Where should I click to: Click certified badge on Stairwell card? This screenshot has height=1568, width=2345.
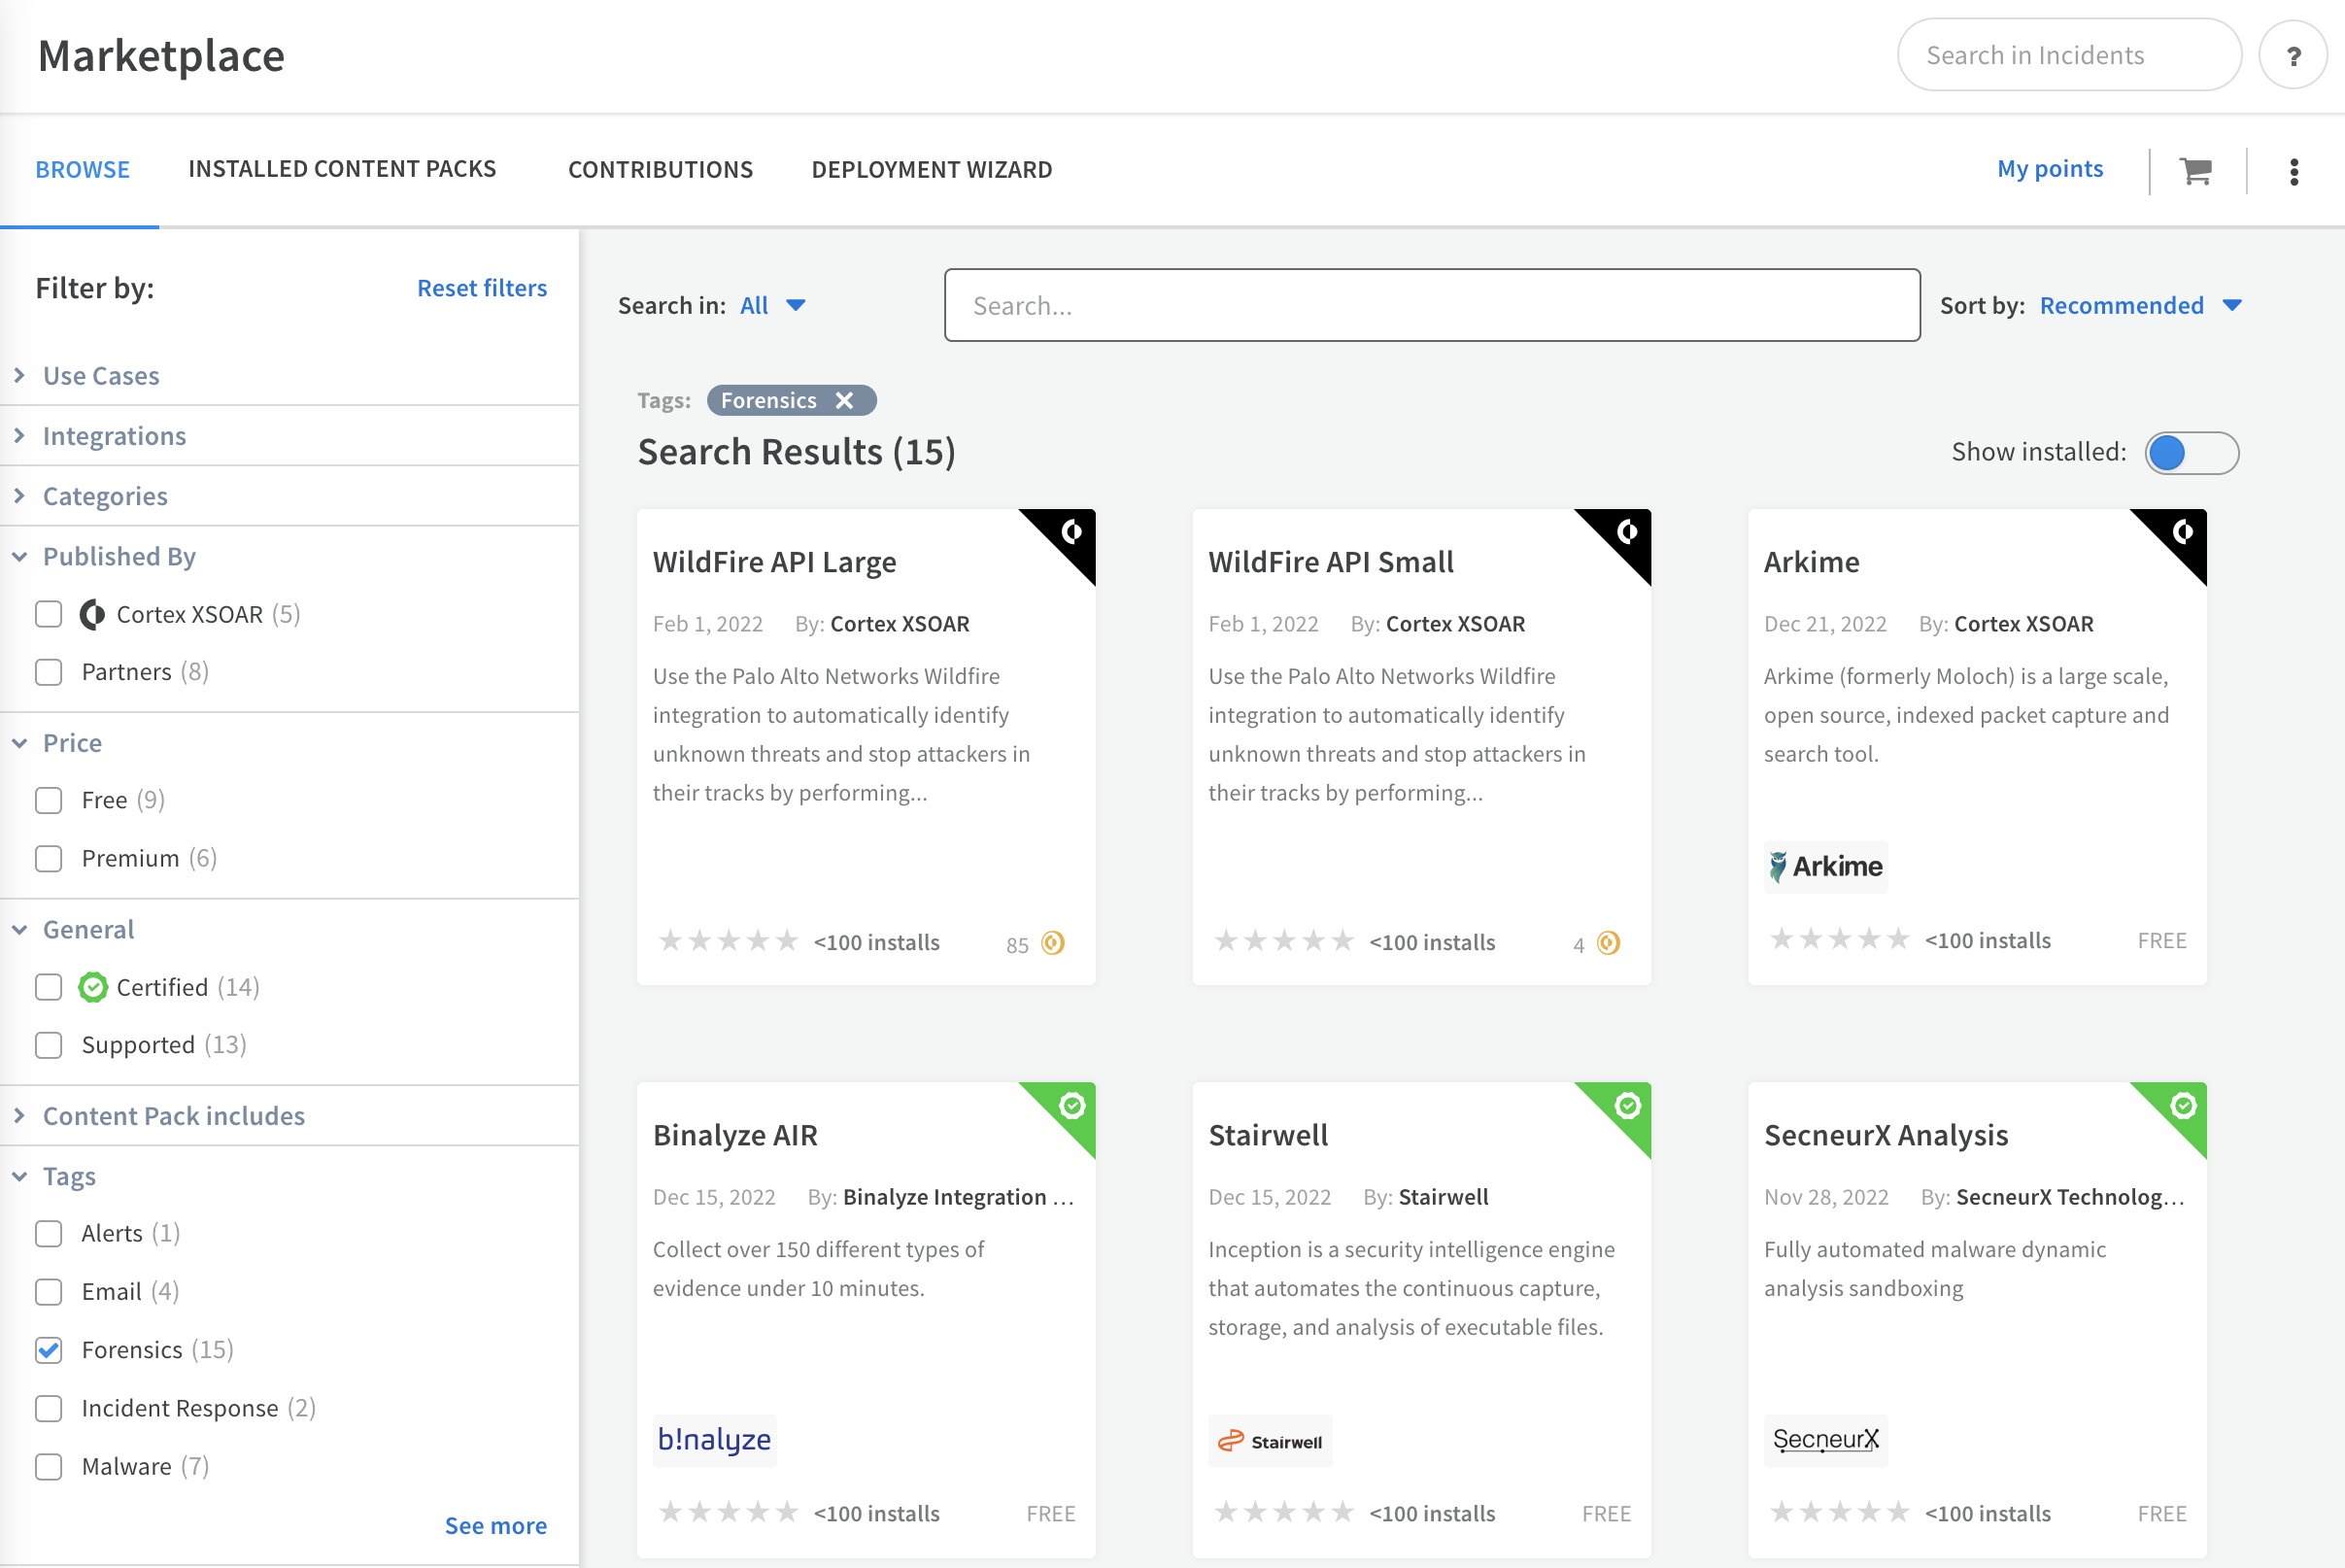pos(1628,1105)
